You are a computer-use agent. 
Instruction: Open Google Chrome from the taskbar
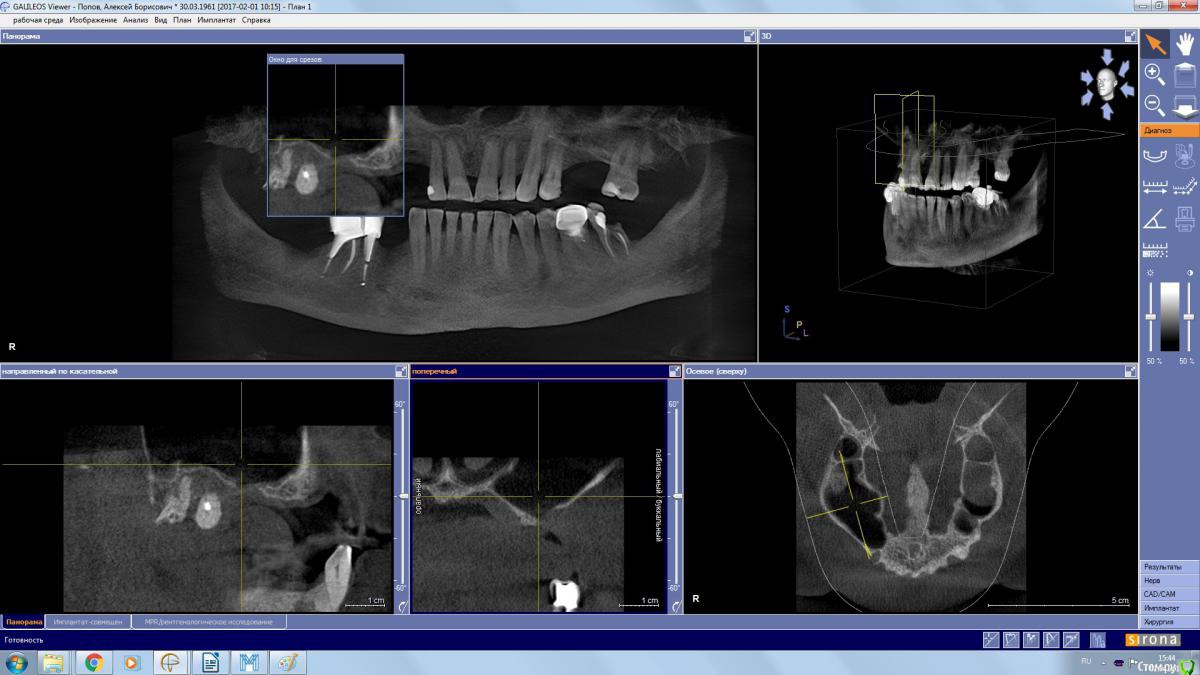(x=94, y=662)
